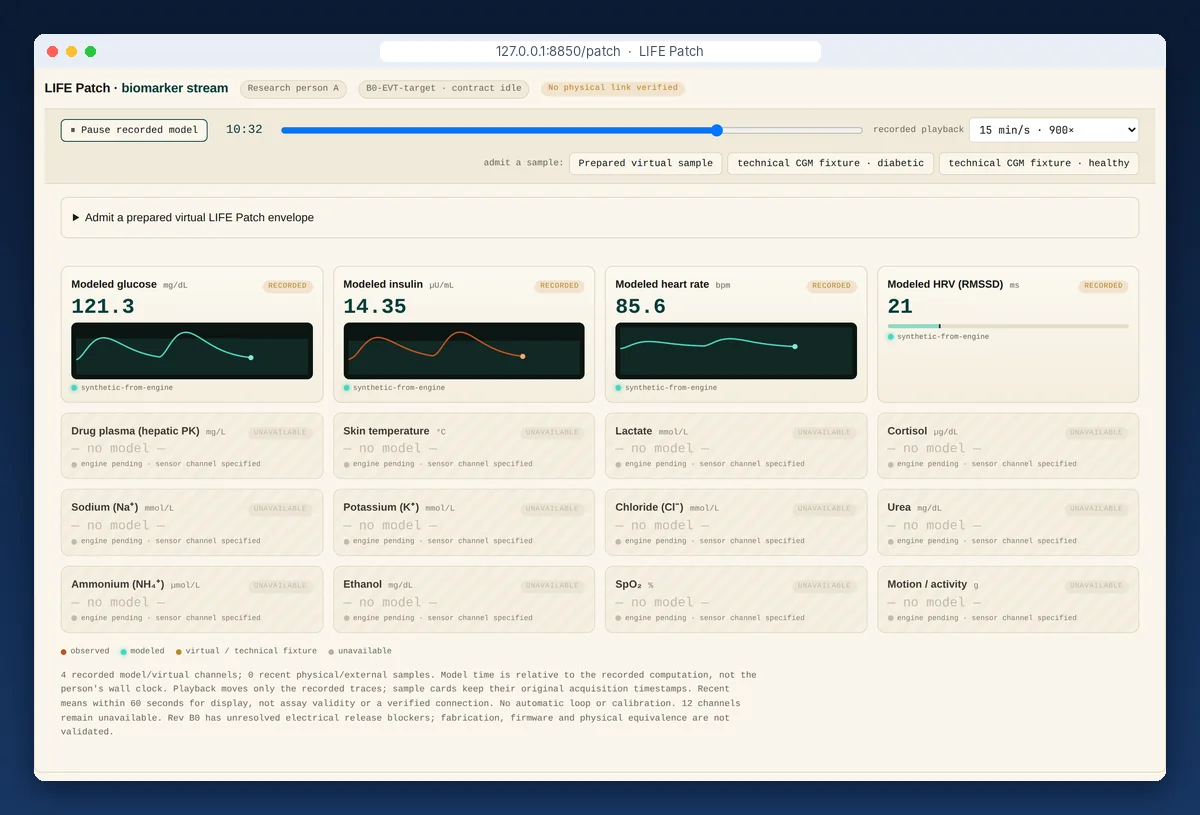
Task: Click the No physical link verified badge
Action: [x=613, y=88]
